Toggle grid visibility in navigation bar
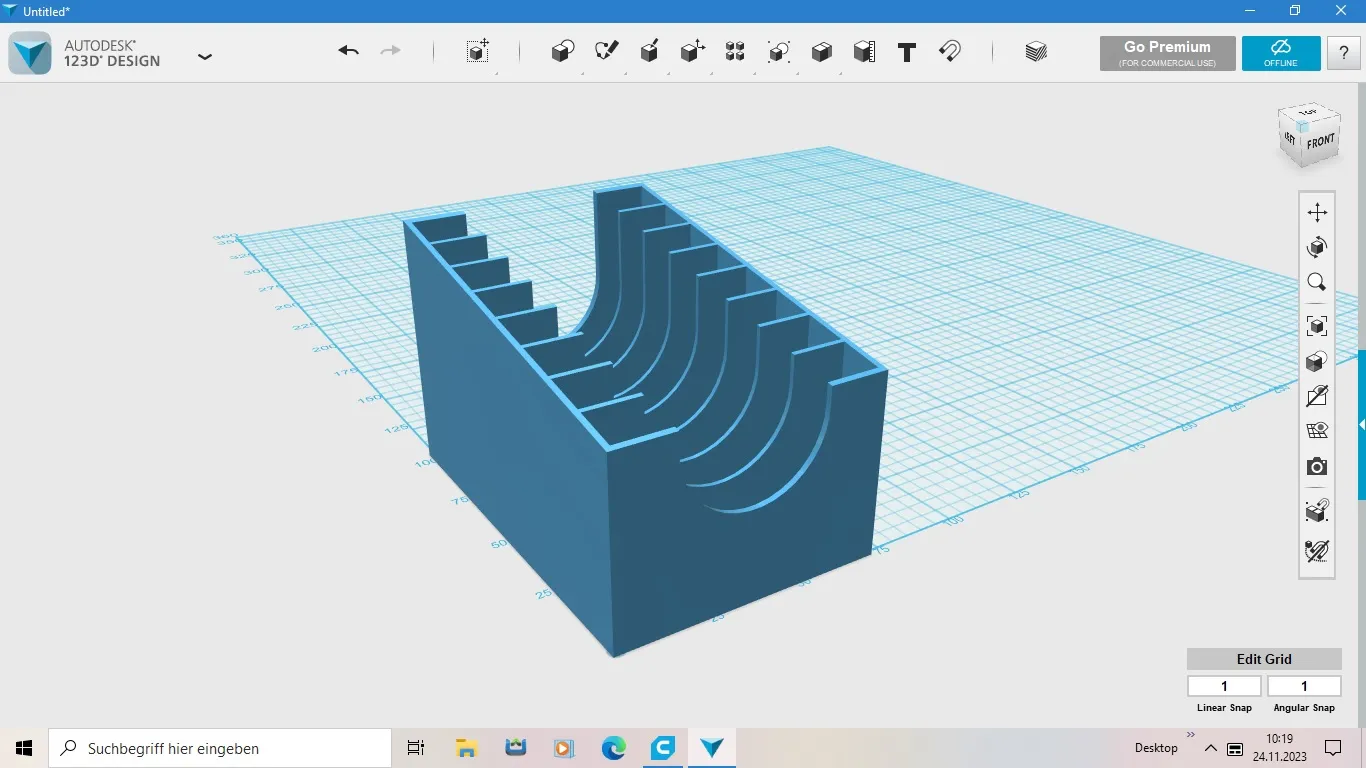1366x768 pixels. 1317,431
